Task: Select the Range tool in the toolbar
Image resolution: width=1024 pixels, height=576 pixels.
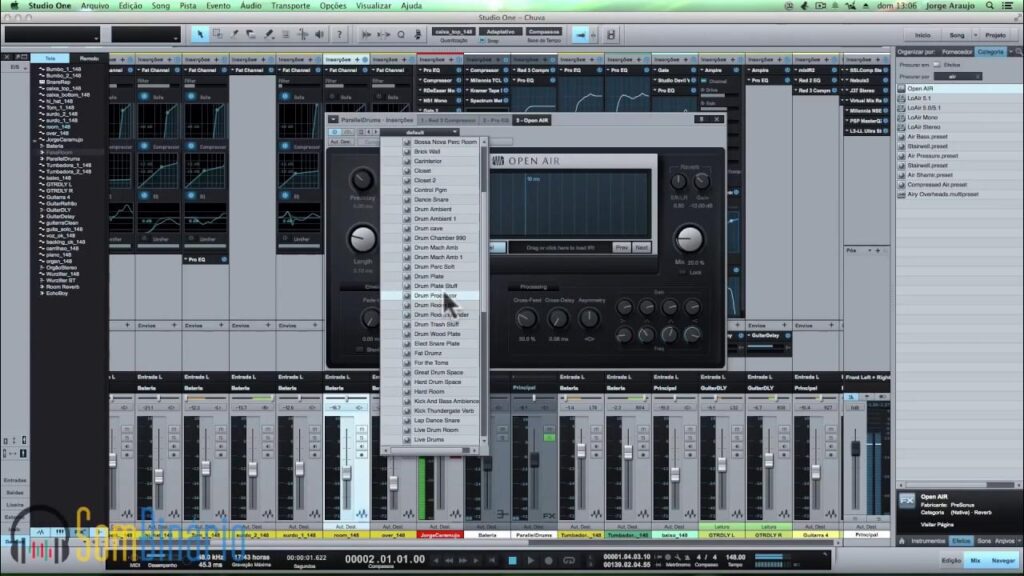Action: [x=217, y=35]
